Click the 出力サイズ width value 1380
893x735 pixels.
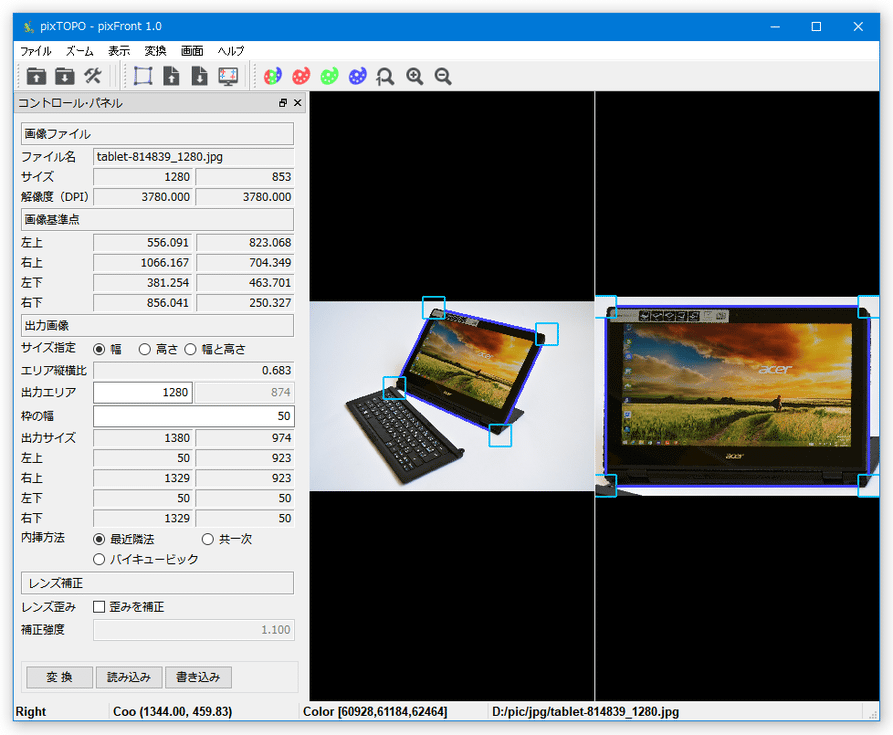coord(143,438)
